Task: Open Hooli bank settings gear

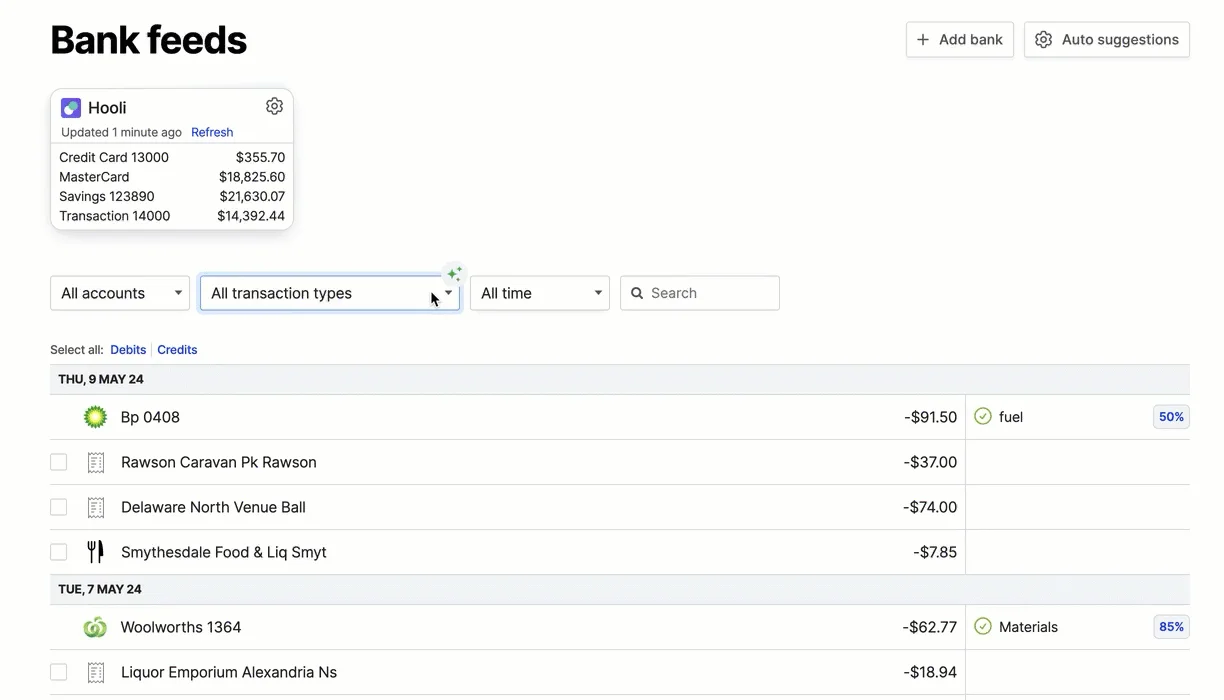Action: click(x=274, y=106)
